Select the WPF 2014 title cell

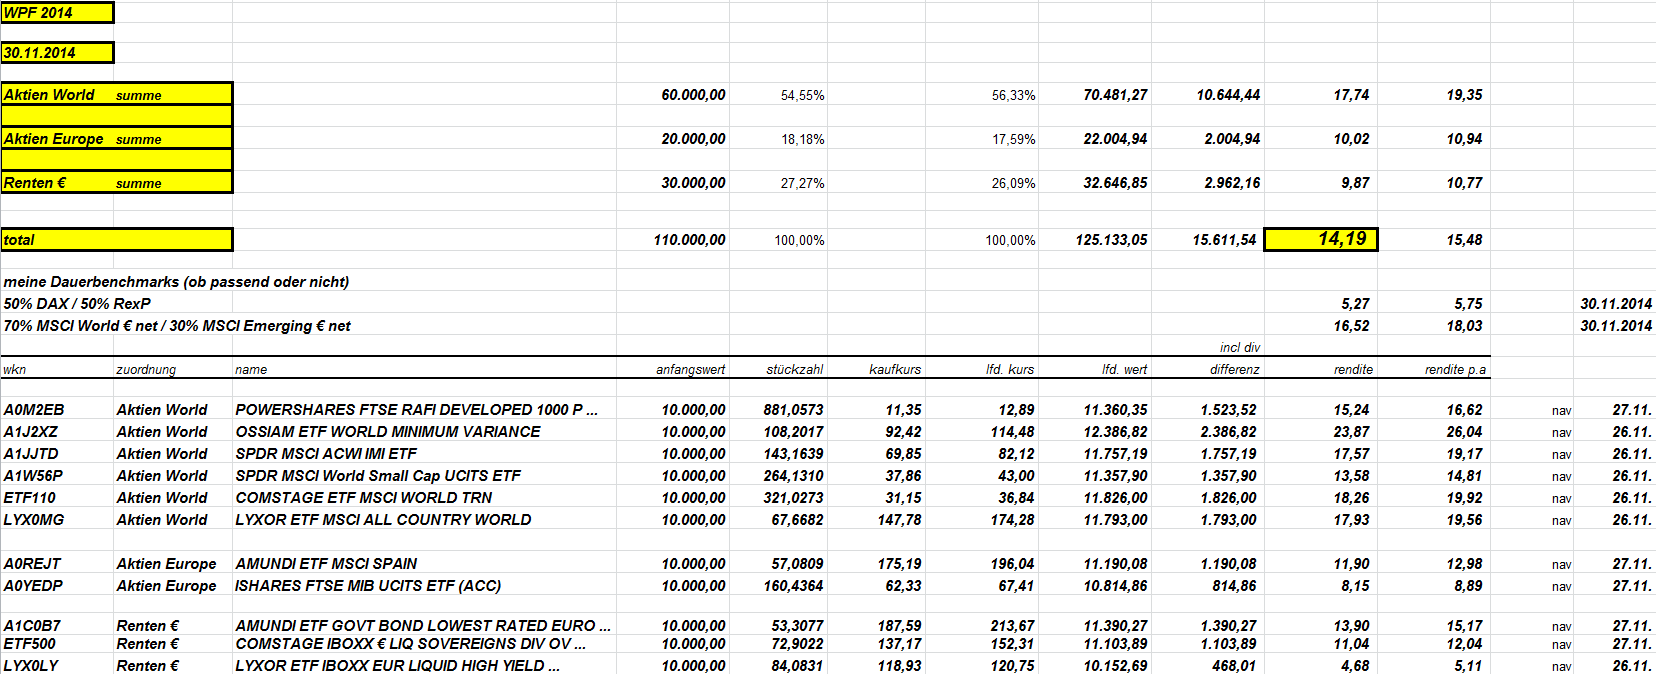click(57, 13)
